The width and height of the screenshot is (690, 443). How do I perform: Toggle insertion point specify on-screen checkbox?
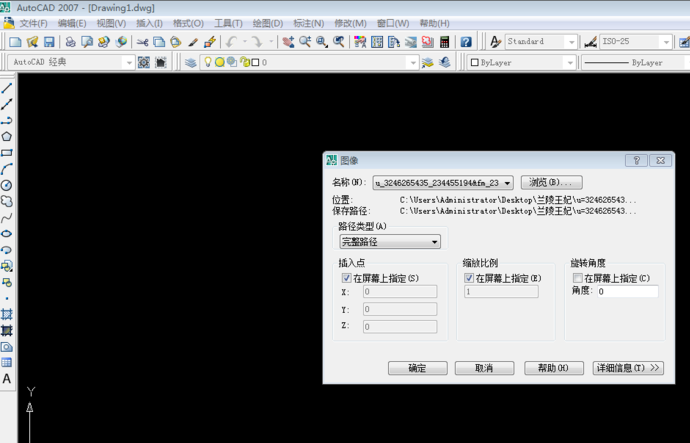click(x=346, y=278)
